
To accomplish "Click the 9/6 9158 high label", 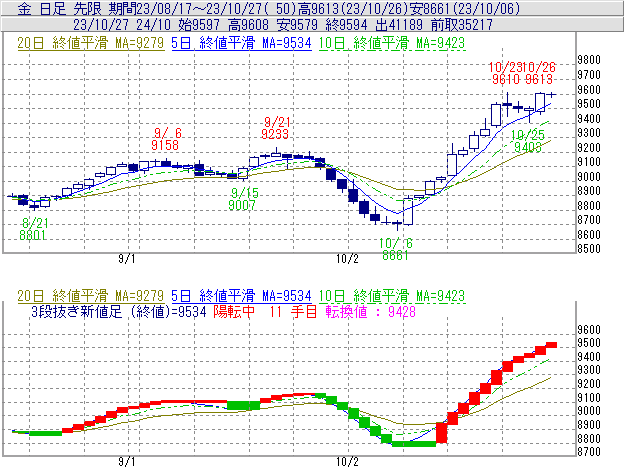I will coord(166,139).
